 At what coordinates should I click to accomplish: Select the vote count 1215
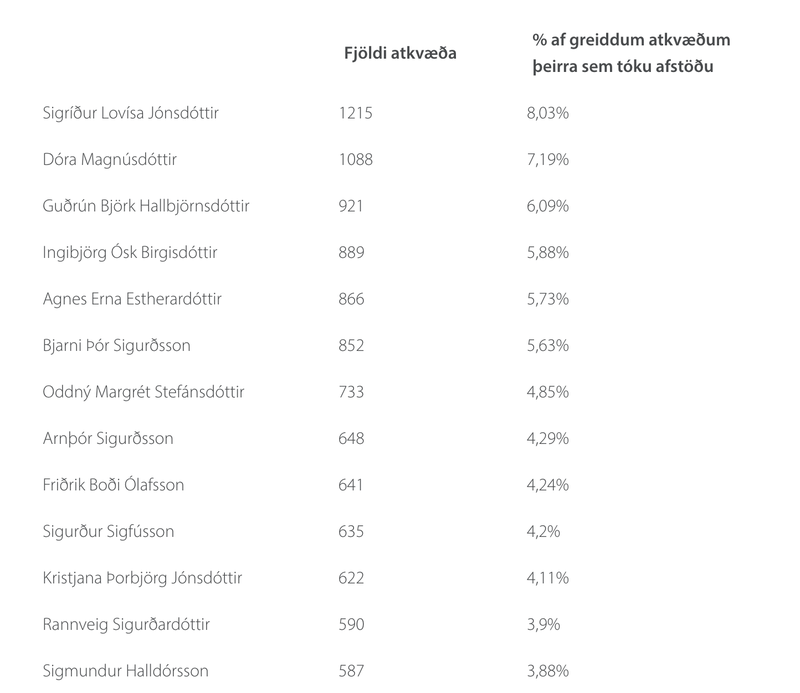click(x=356, y=113)
